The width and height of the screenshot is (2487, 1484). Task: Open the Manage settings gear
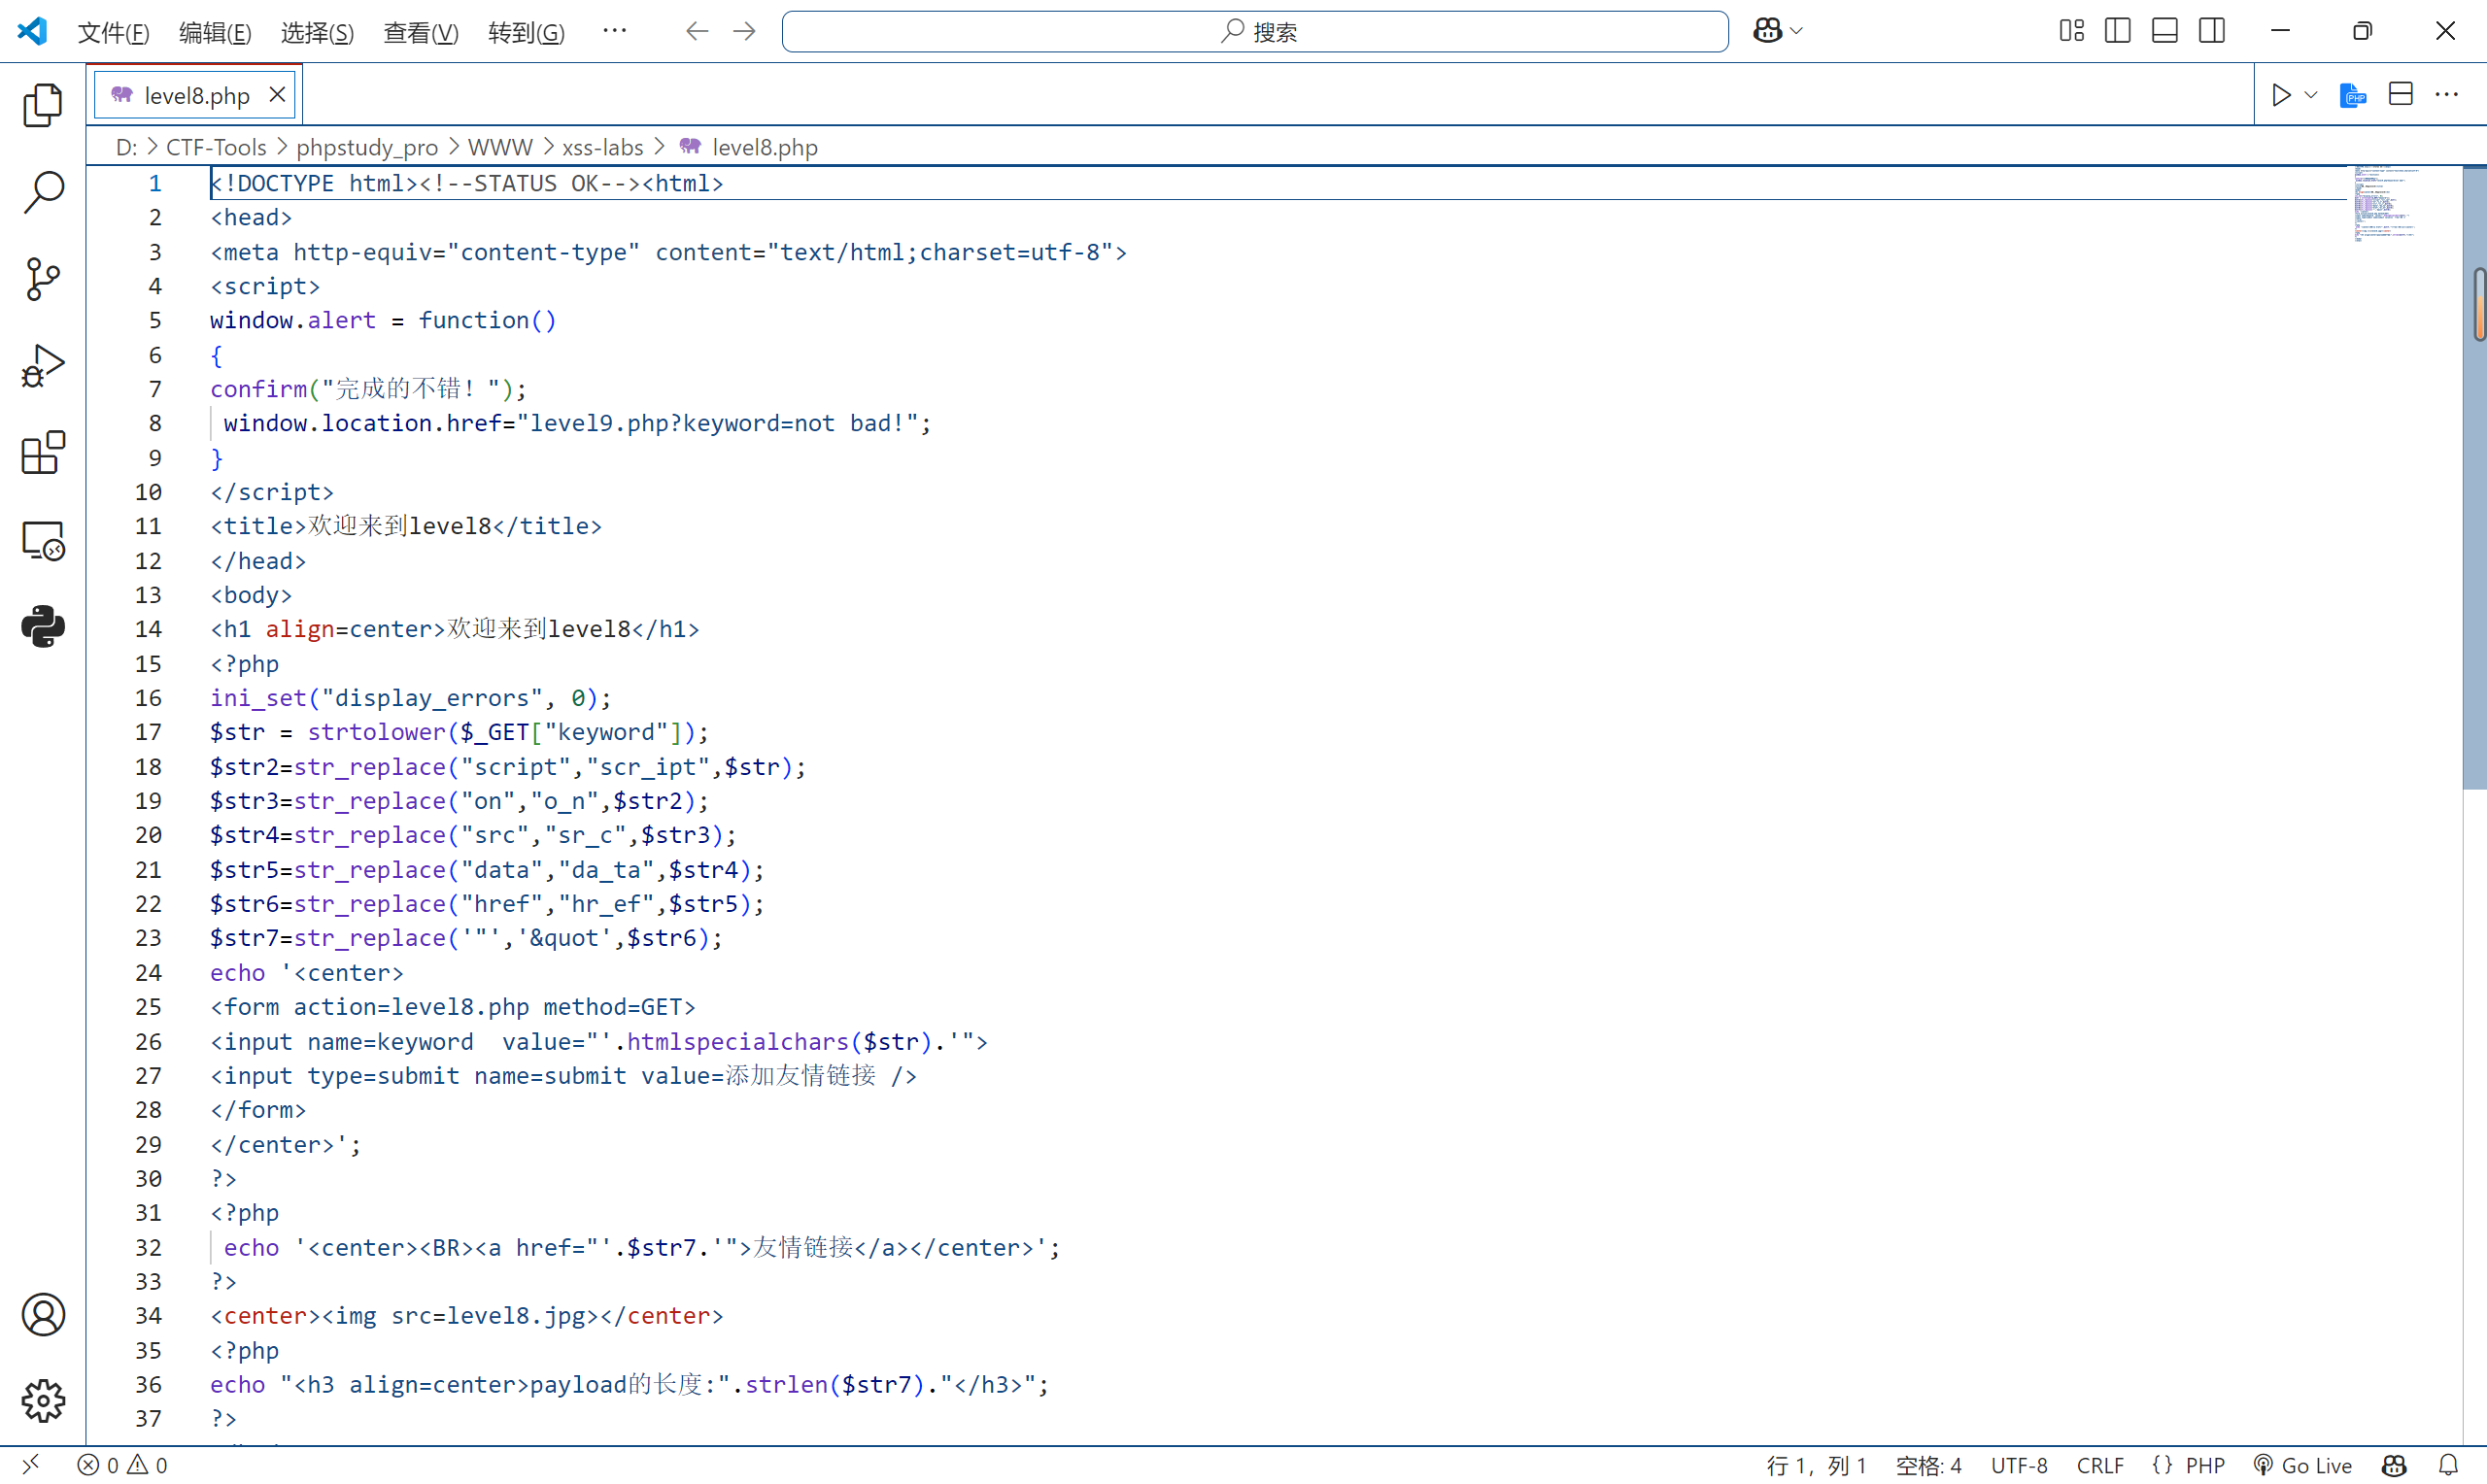click(42, 1400)
